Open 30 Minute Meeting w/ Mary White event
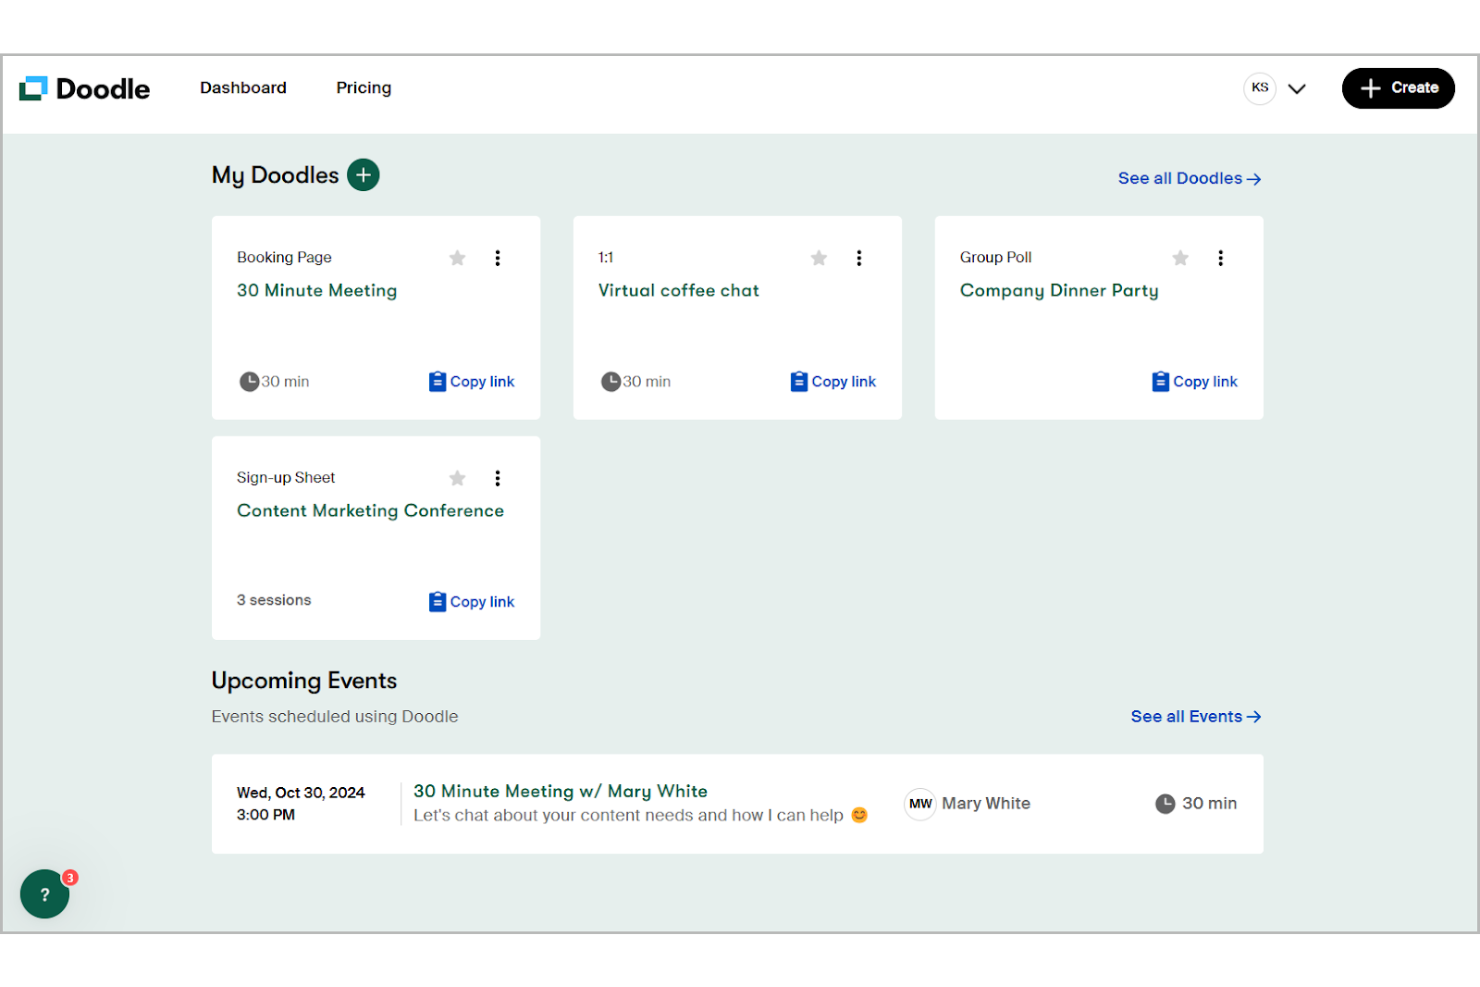This screenshot has width=1480, height=987. point(561,791)
